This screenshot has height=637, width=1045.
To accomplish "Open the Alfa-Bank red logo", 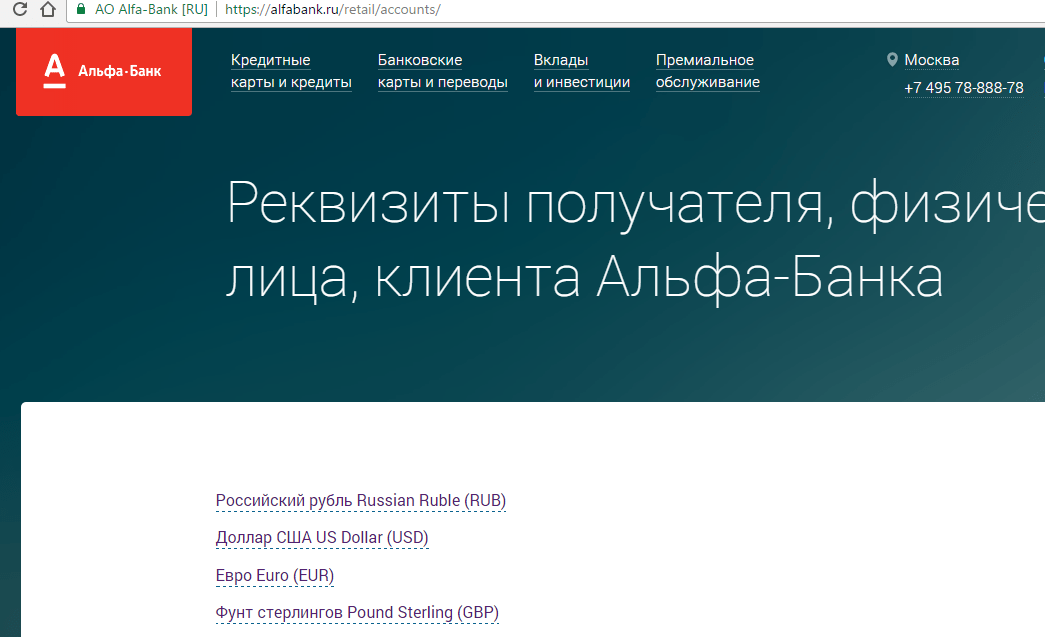I will pyautogui.click(x=104, y=71).
